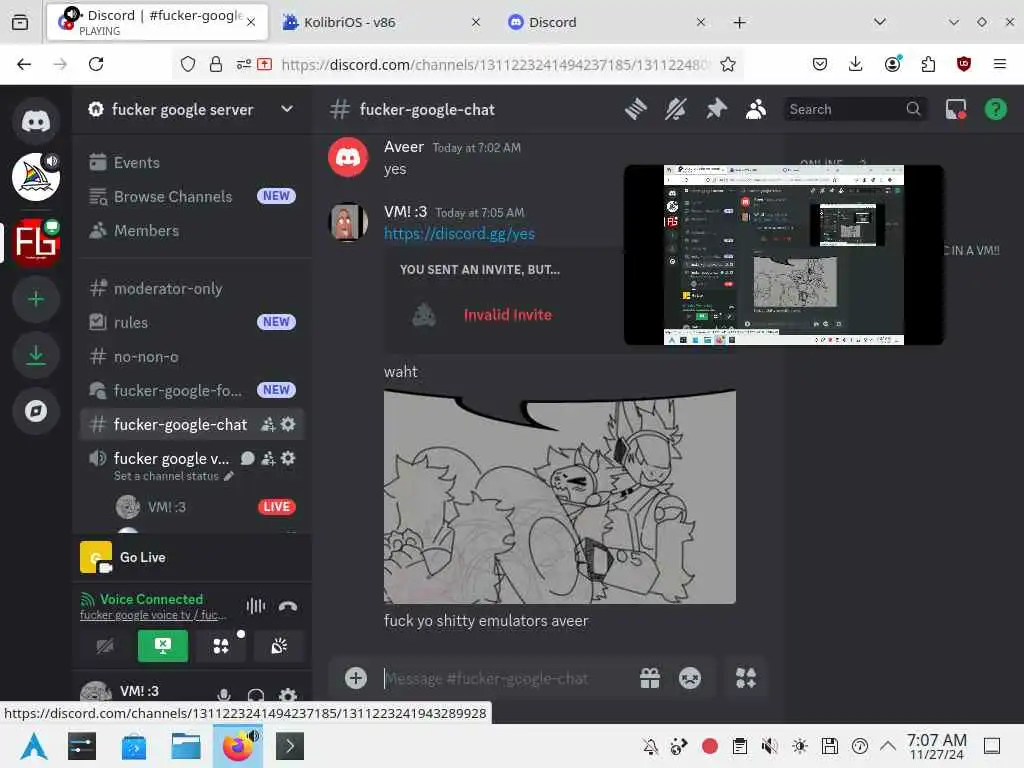Open the Inbox icon in header
This screenshot has width=1024, height=768.
[955, 109]
